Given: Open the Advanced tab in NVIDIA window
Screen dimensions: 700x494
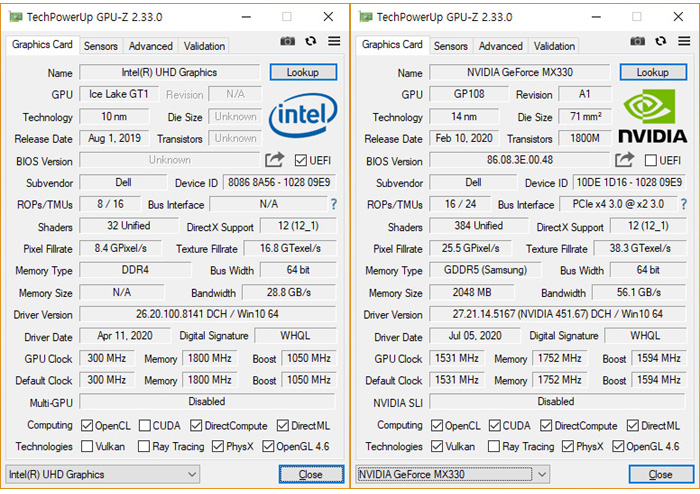Looking at the screenshot, I should [x=500, y=46].
